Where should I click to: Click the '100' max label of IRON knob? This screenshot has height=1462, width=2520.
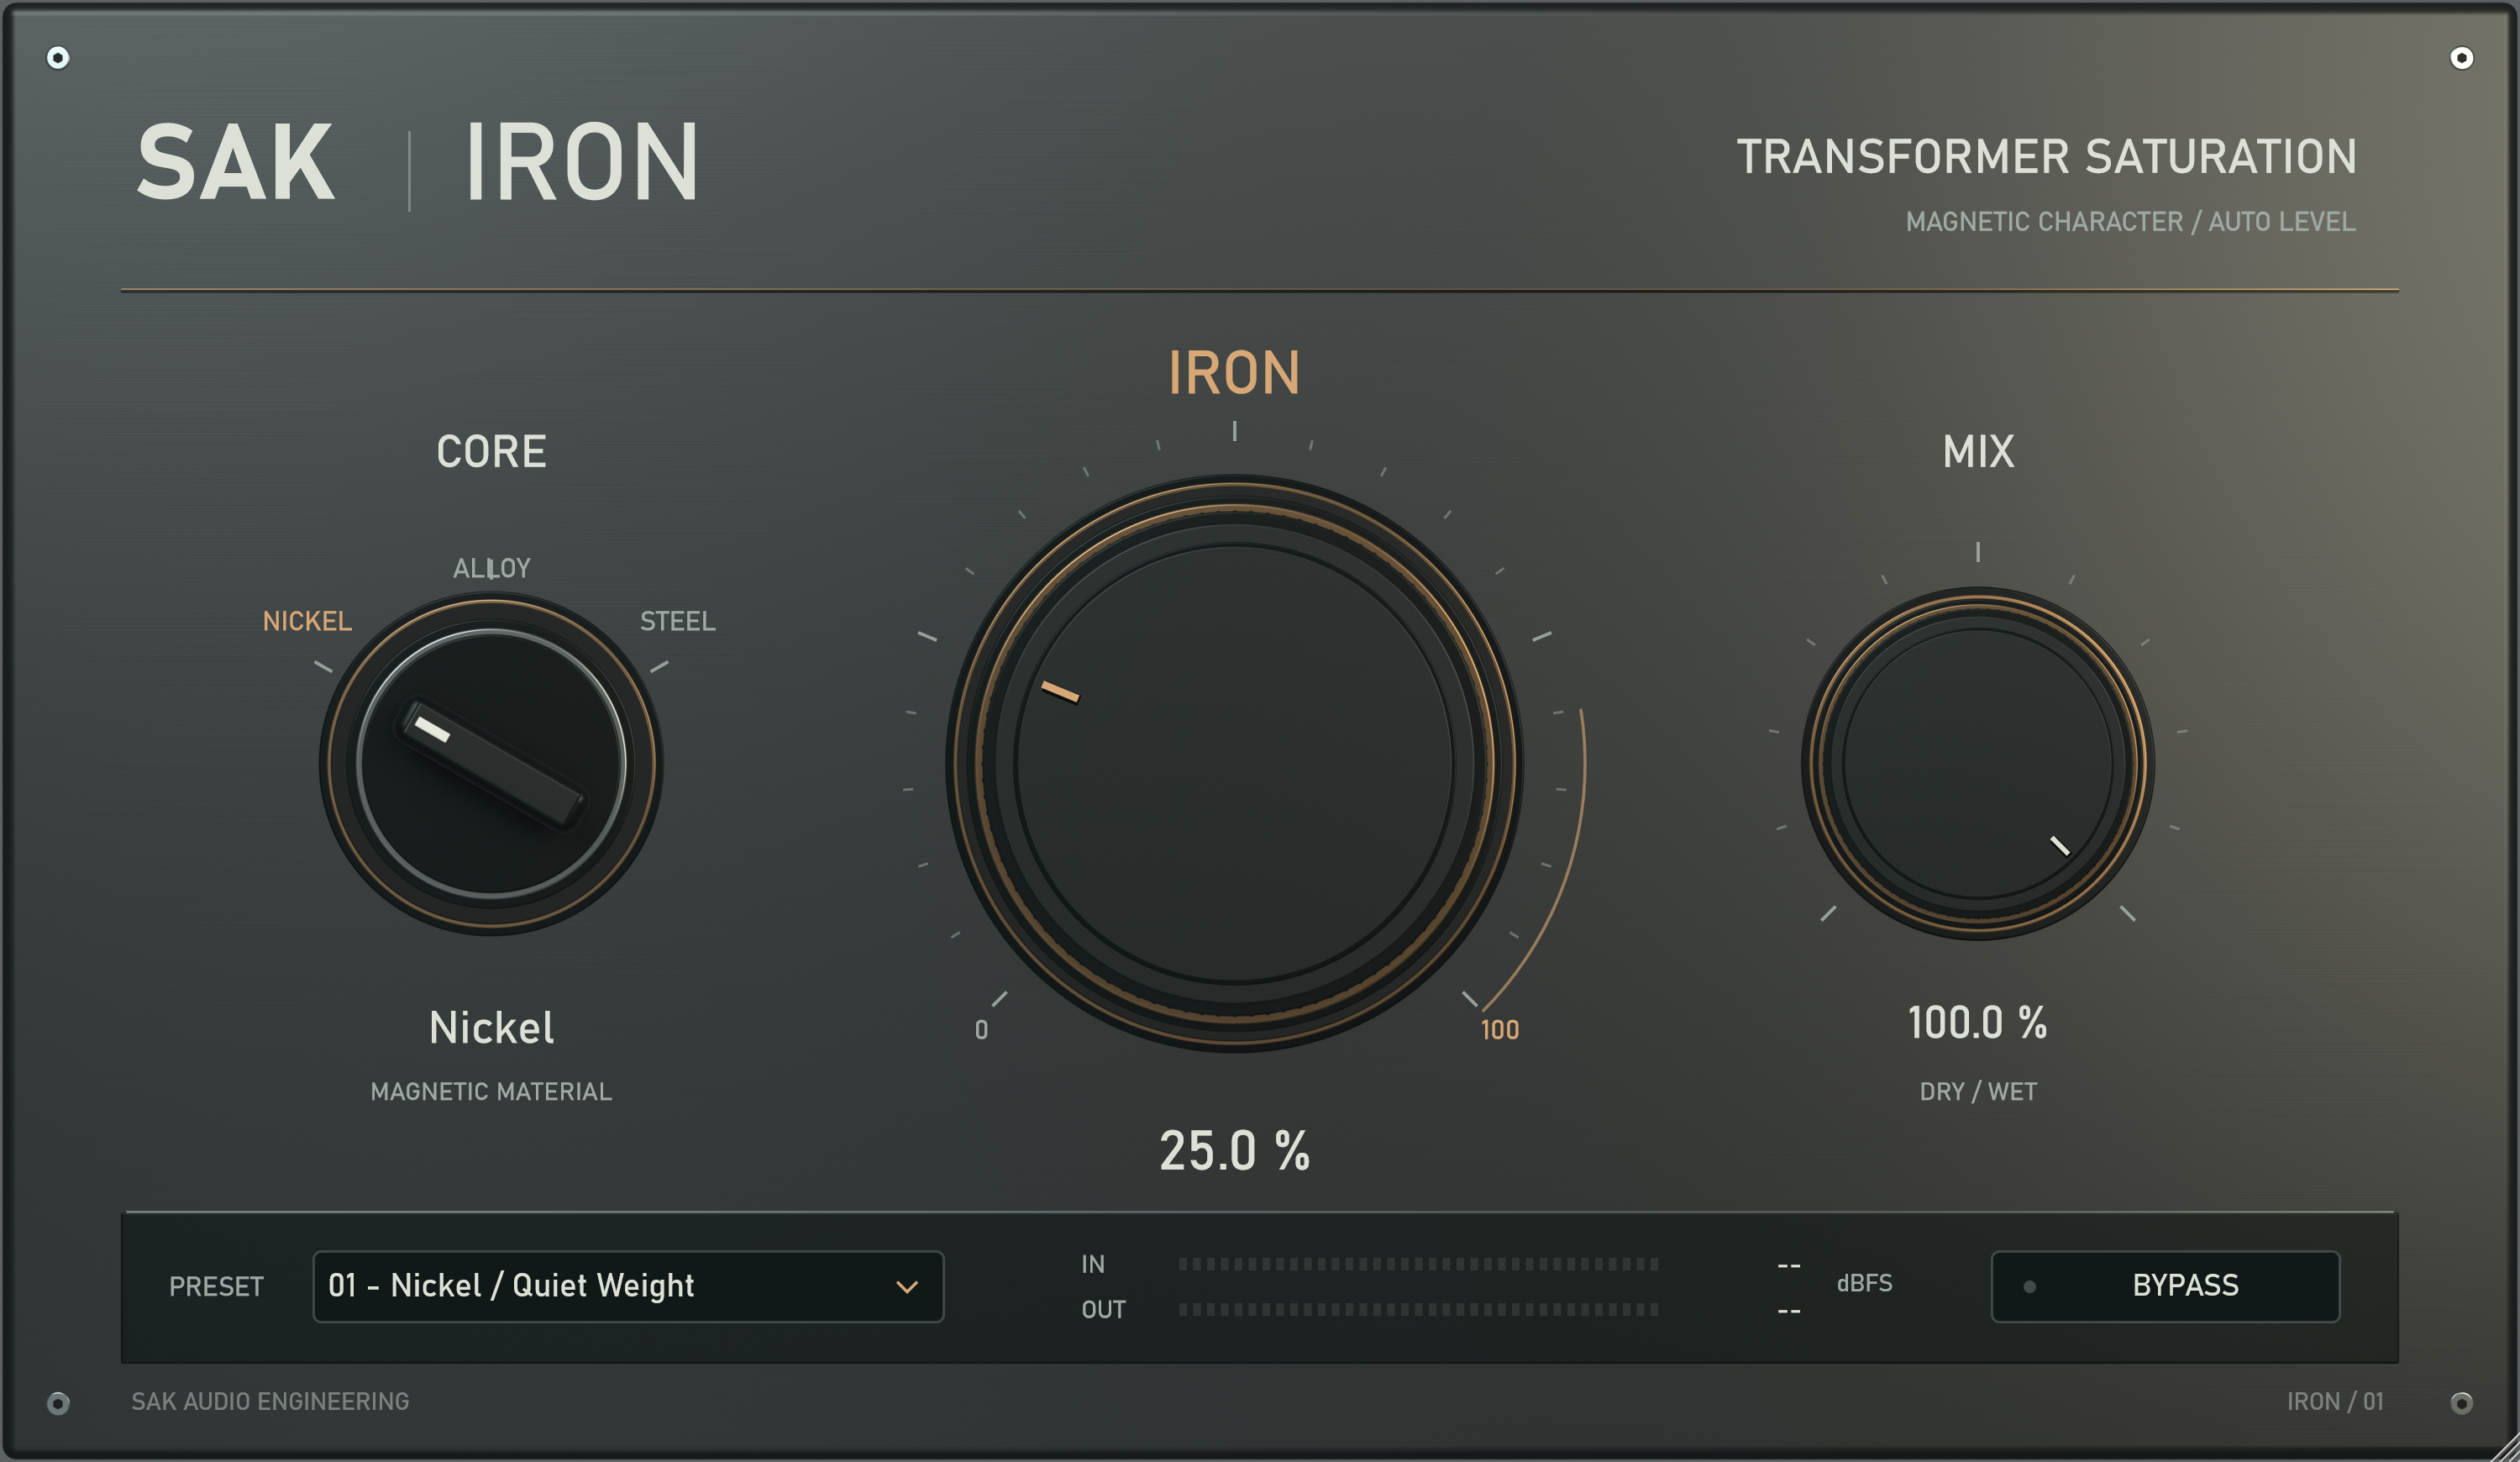pyautogui.click(x=1499, y=1030)
